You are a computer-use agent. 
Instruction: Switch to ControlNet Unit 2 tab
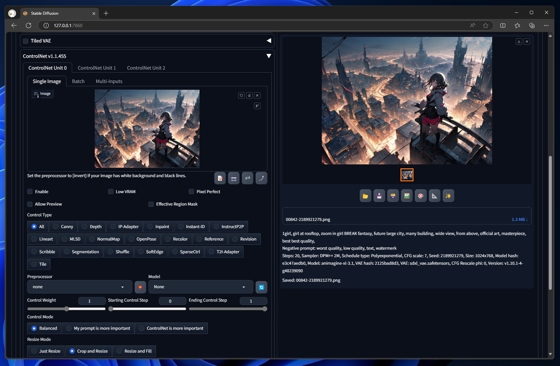(x=146, y=68)
